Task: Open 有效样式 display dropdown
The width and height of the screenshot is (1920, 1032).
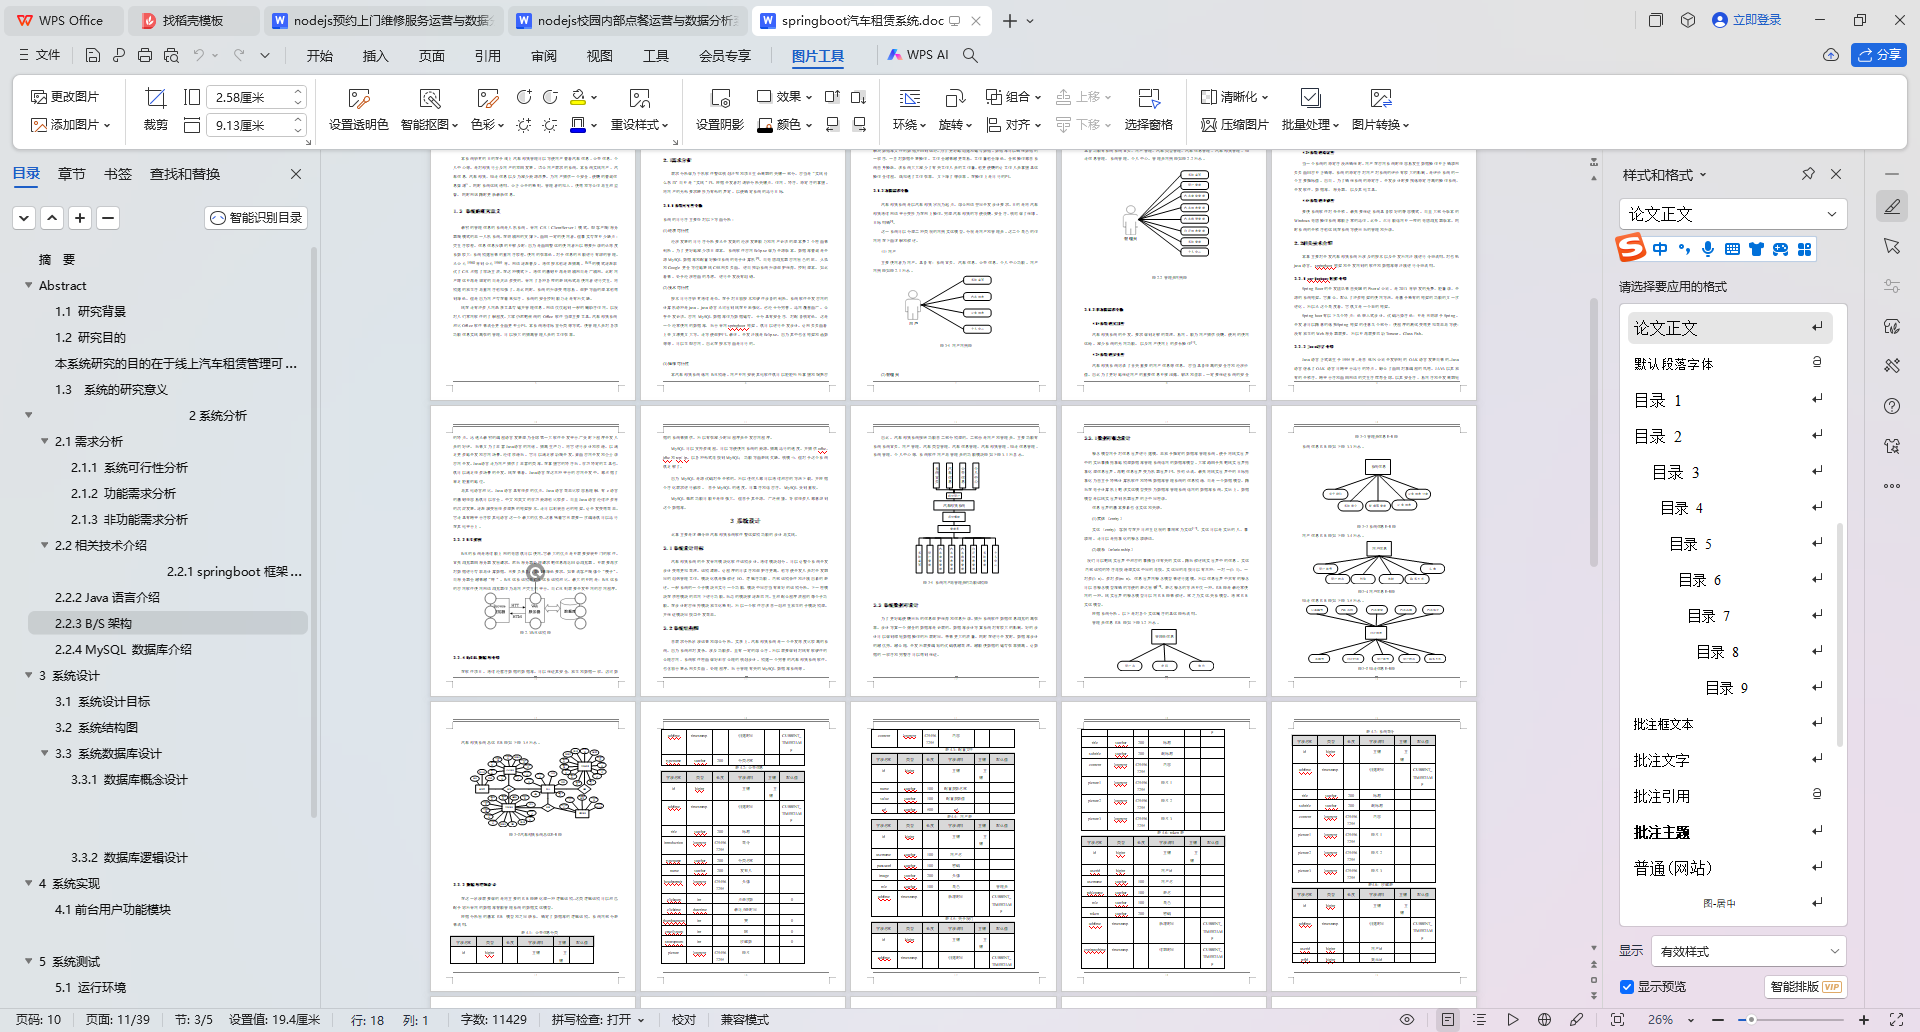Action: (1748, 951)
